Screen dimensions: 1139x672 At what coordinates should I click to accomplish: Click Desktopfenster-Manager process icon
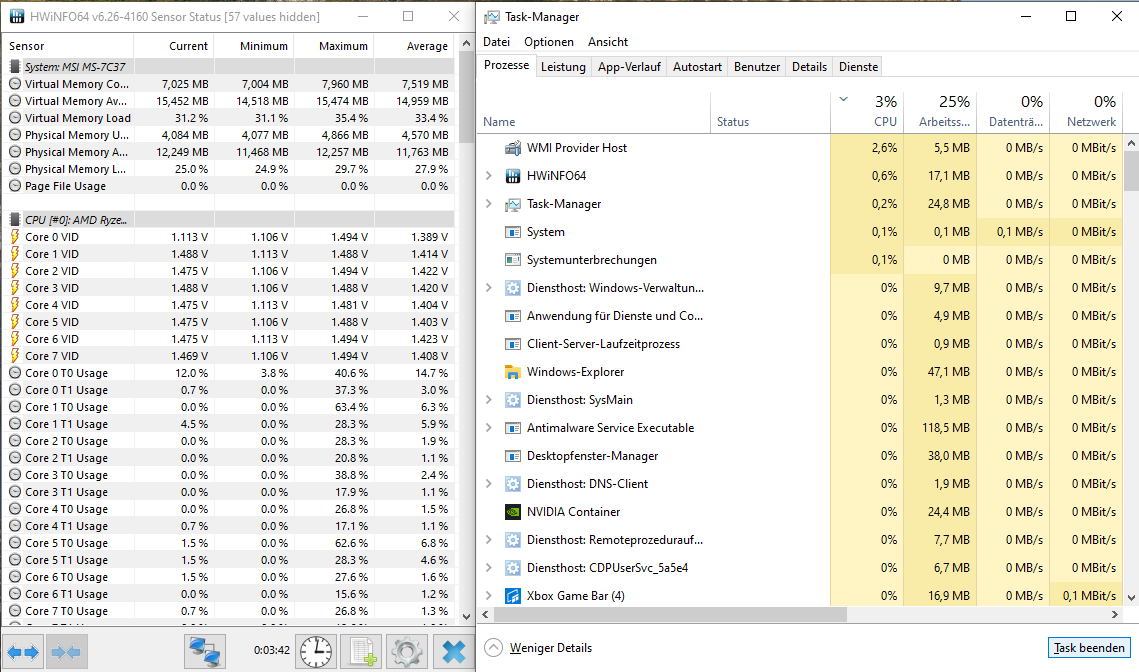coord(513,456)
